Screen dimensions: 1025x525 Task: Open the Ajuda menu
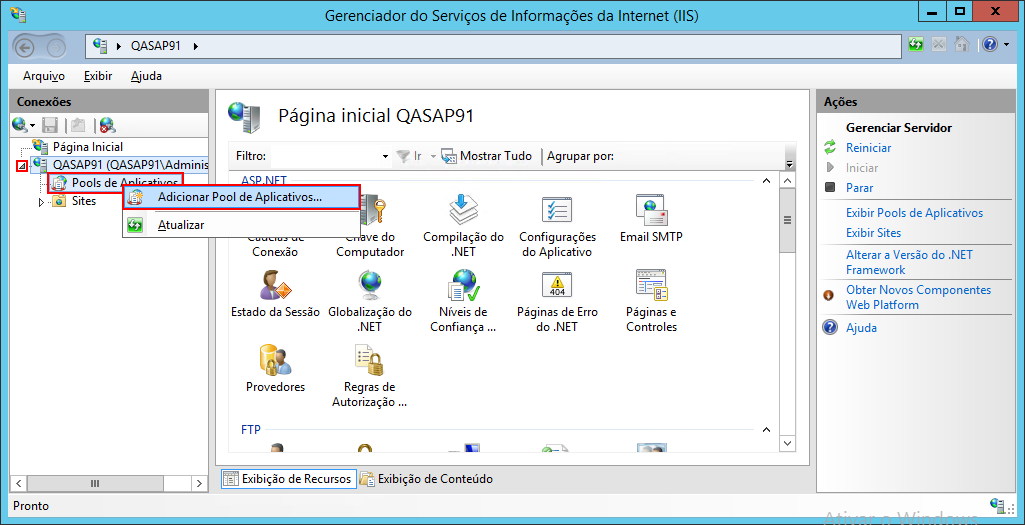(146, 76)
